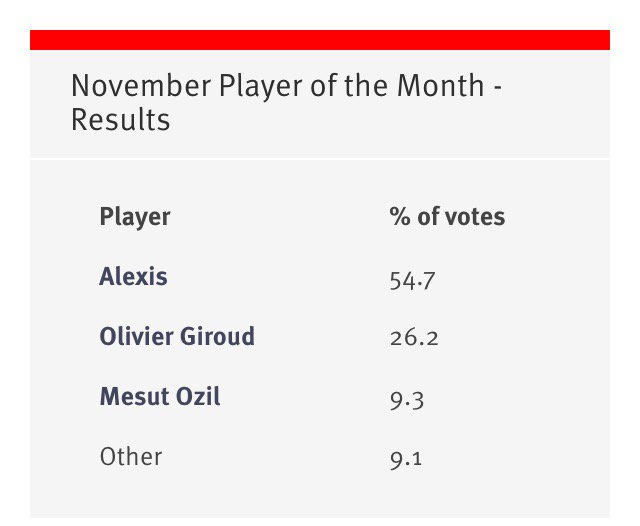Click the percent sign in votes header
Image resolution: width=640 pixels, height=526 pixels.
(400, 216)
